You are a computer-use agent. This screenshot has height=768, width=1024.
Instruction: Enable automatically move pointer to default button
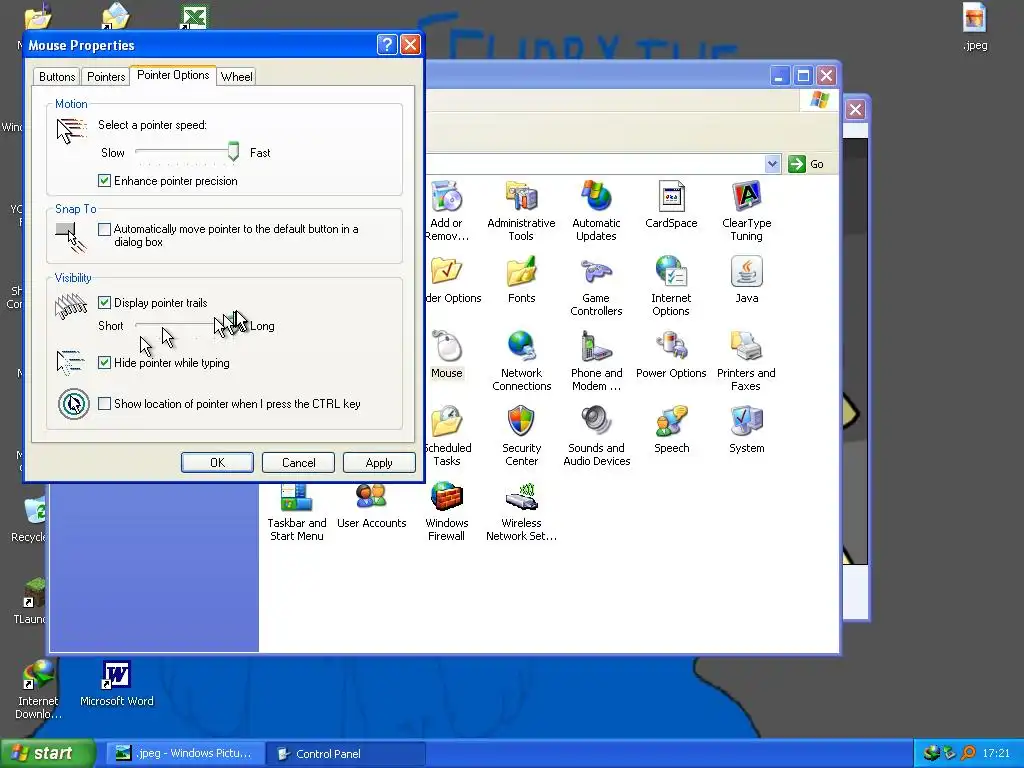[x=104, y=229]
